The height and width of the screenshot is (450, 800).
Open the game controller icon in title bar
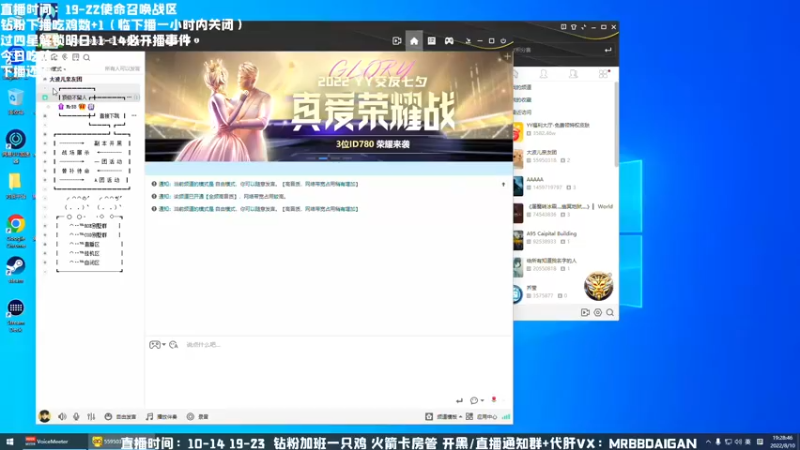(449, 41)
